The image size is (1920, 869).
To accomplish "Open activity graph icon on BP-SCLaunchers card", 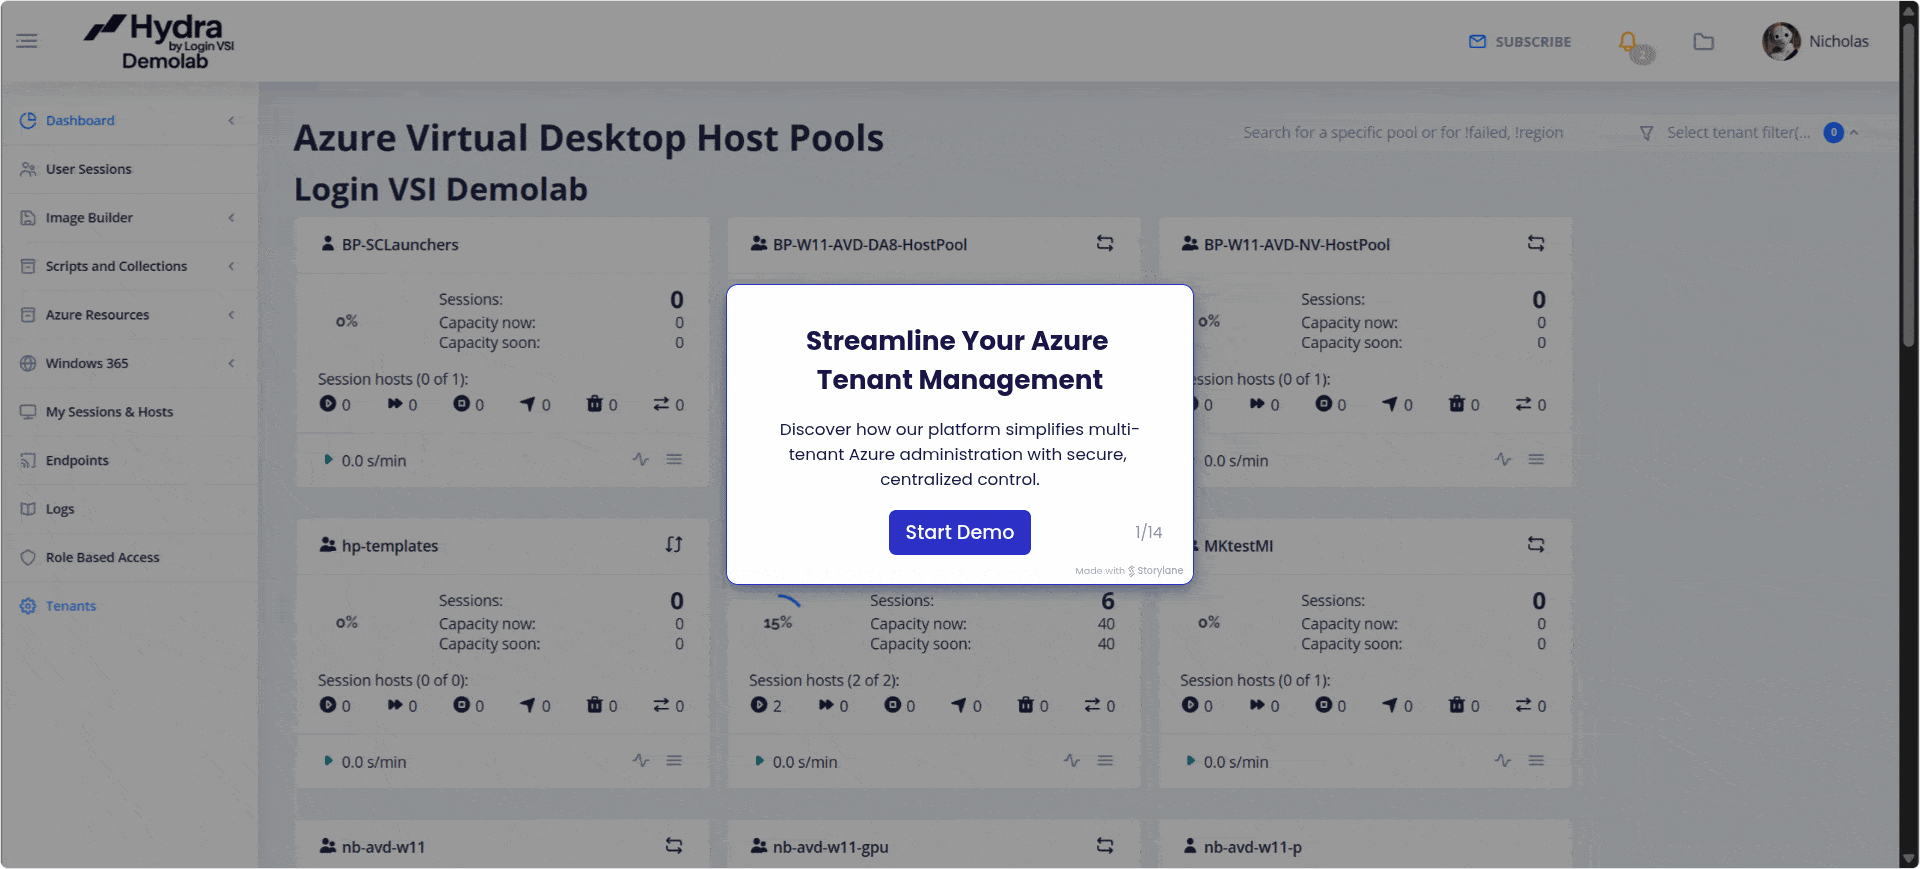I will tap(641, 460).
